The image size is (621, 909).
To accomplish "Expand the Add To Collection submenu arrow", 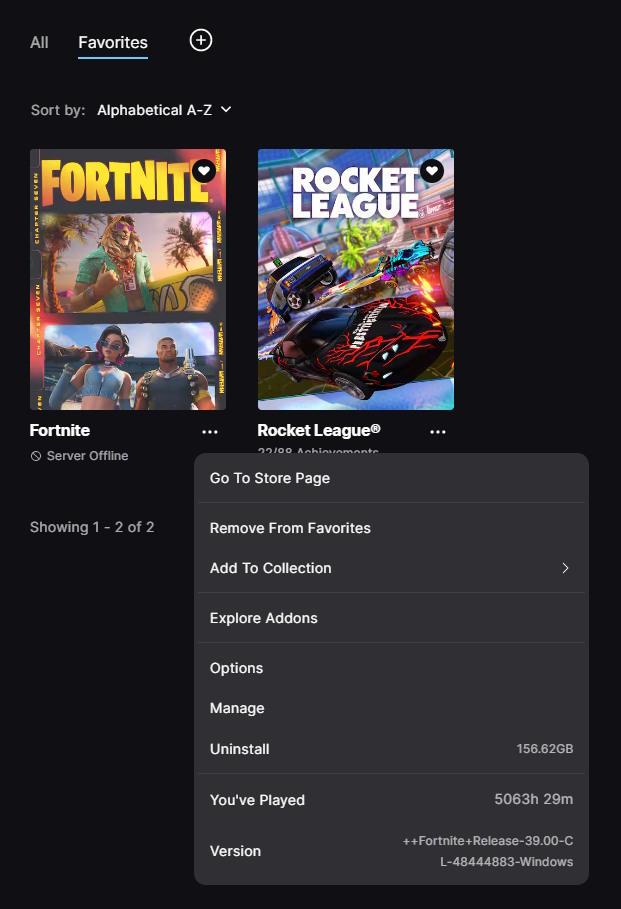I will (x=565, y=568).
